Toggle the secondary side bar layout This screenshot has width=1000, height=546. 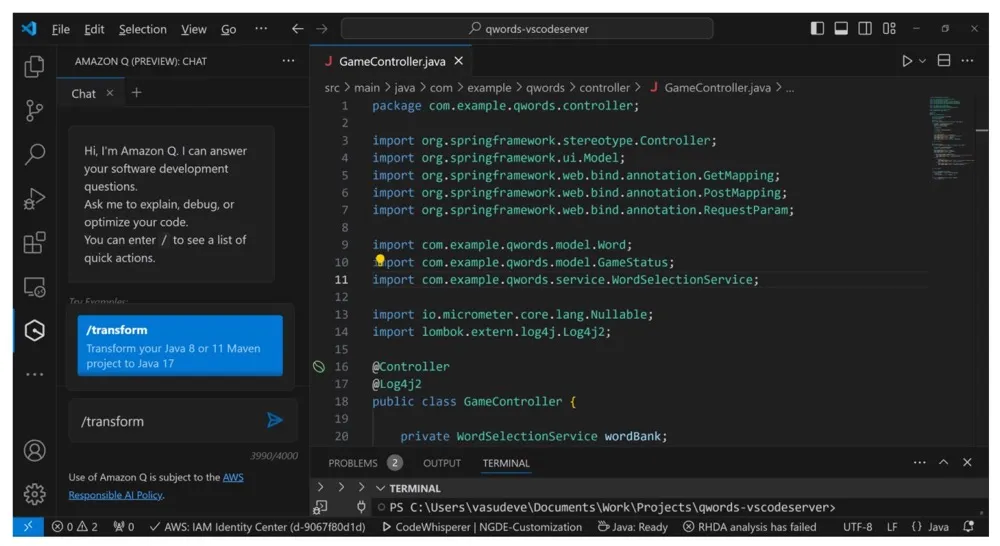pos(865,29)
